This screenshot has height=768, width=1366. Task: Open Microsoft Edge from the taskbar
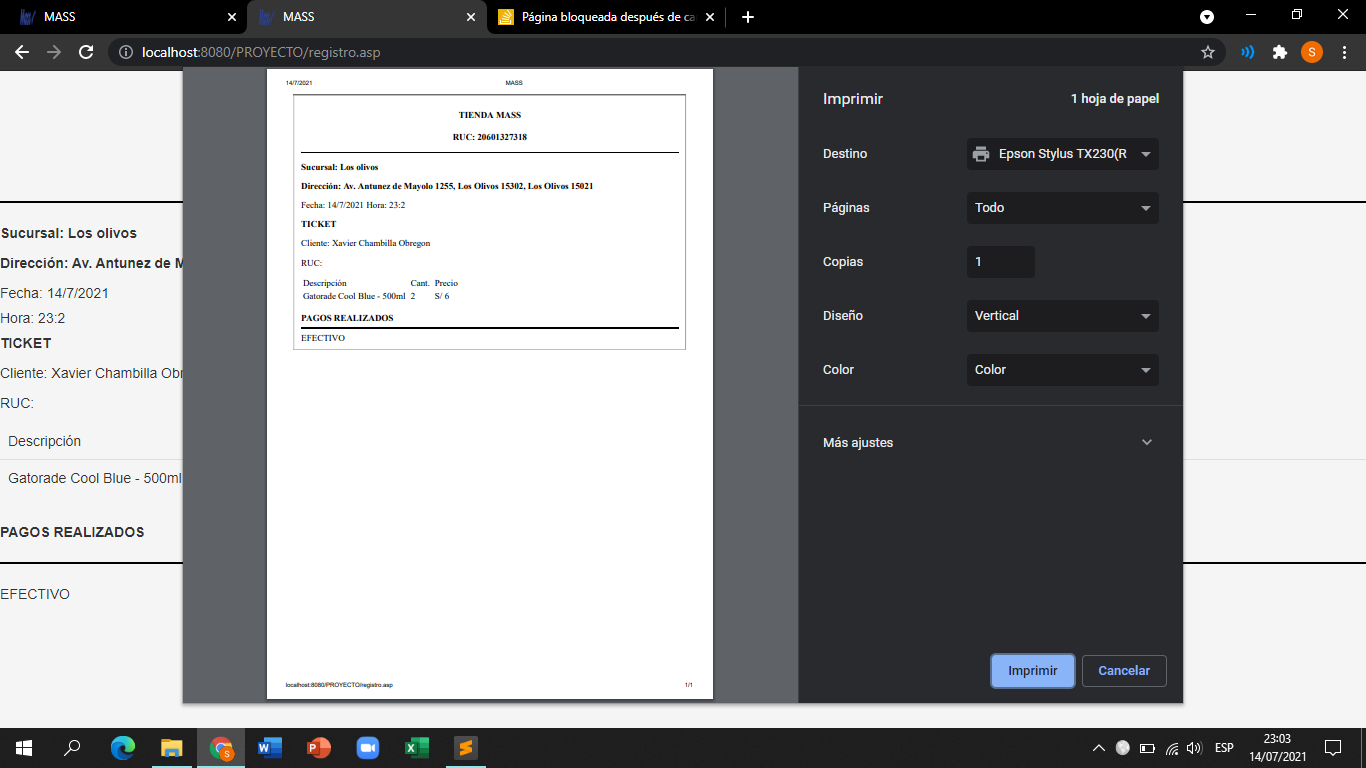[x=123, y=748]
